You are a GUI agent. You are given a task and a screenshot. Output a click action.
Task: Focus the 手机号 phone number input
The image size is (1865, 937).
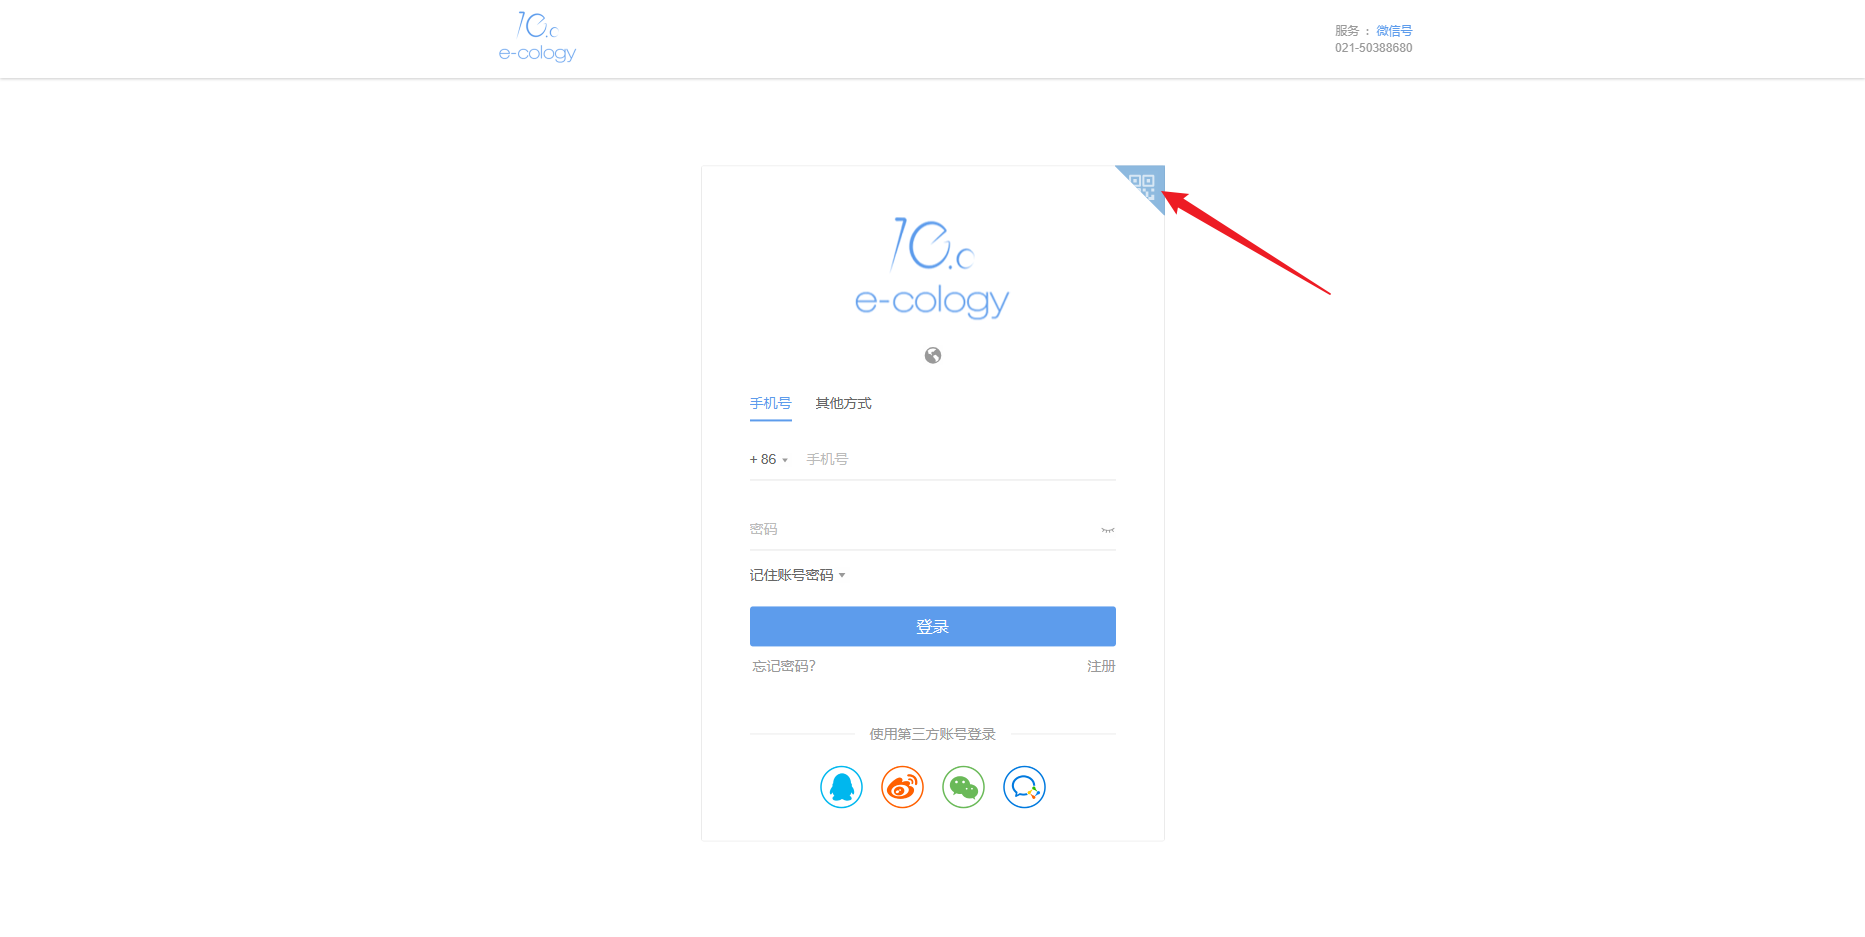pyautogui.click(x=960, y=459)
